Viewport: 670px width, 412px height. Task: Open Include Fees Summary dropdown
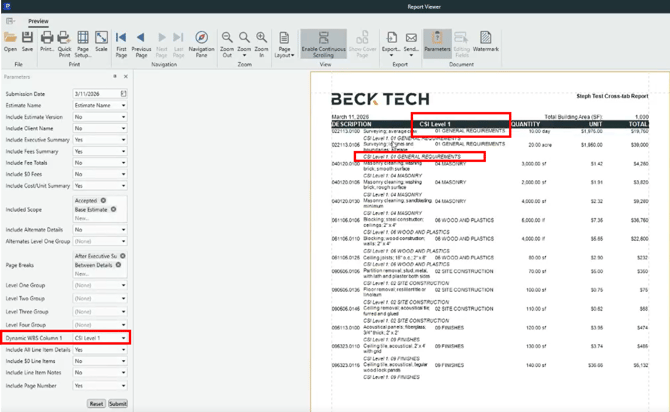click(123, 151)
